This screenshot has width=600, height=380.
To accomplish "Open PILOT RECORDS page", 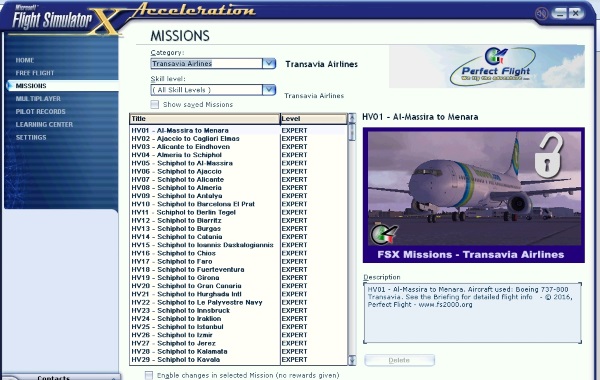I will [x=41, y=111].
